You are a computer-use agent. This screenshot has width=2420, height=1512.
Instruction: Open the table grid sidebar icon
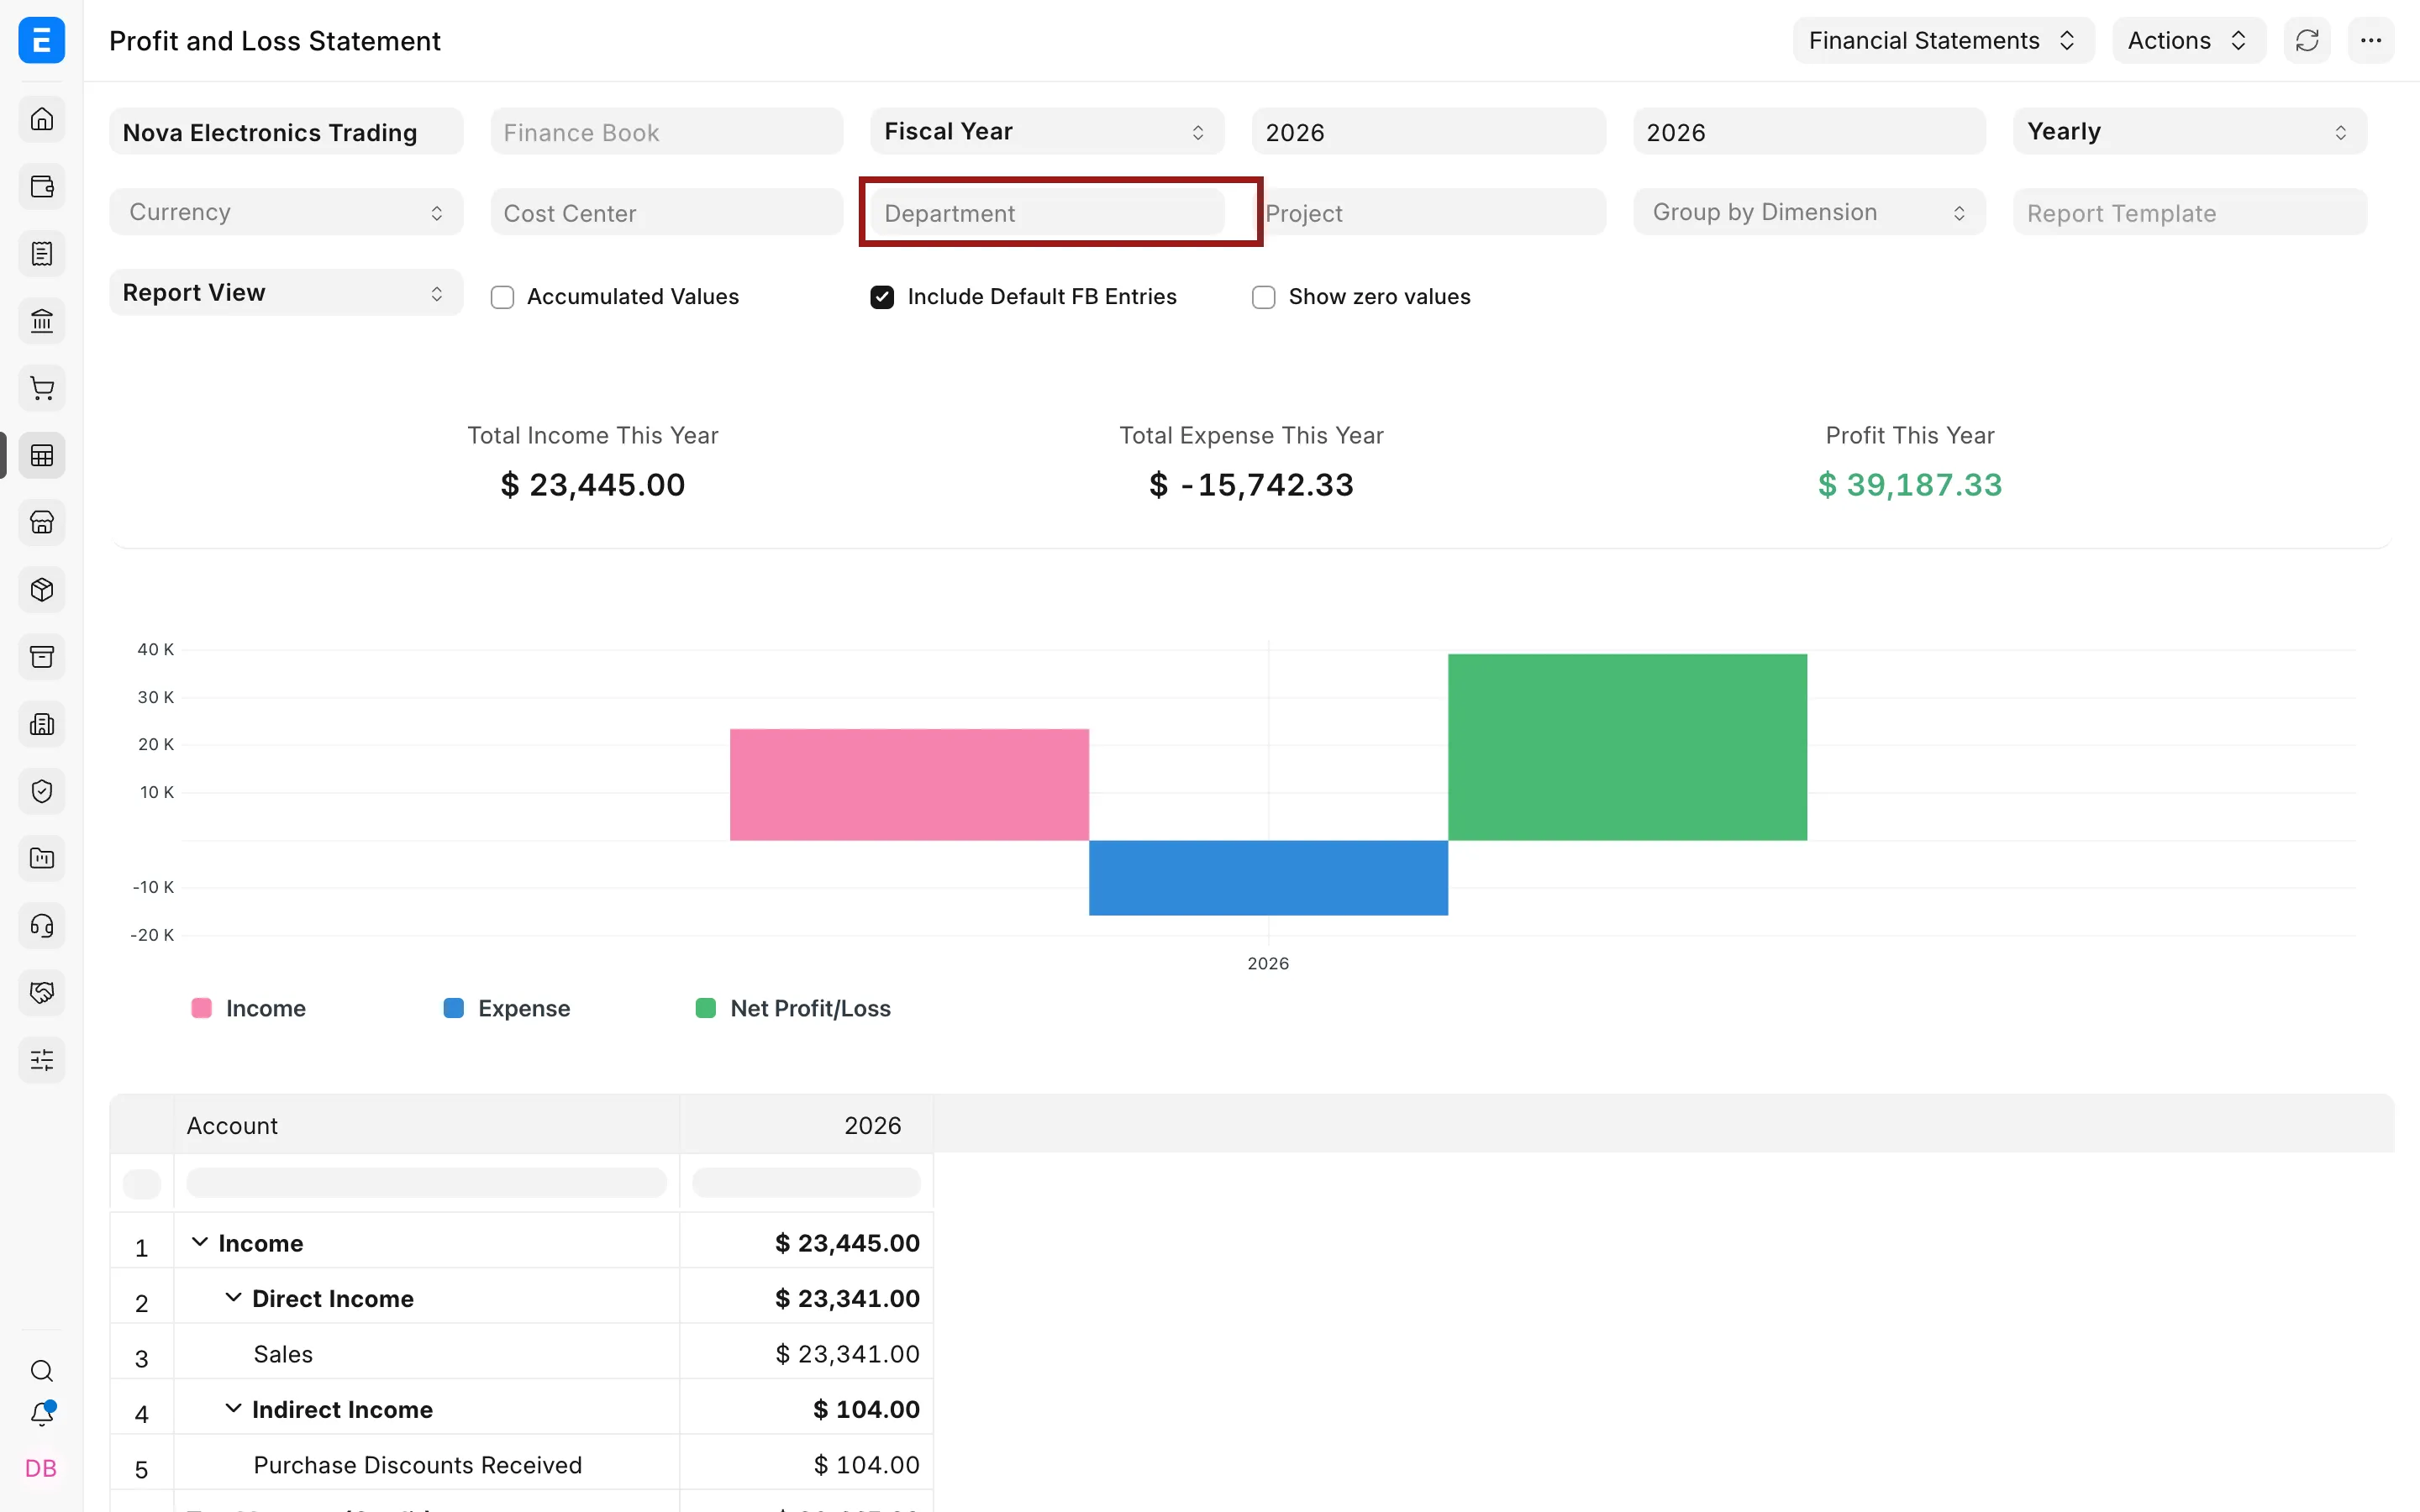tap(41, 455)
